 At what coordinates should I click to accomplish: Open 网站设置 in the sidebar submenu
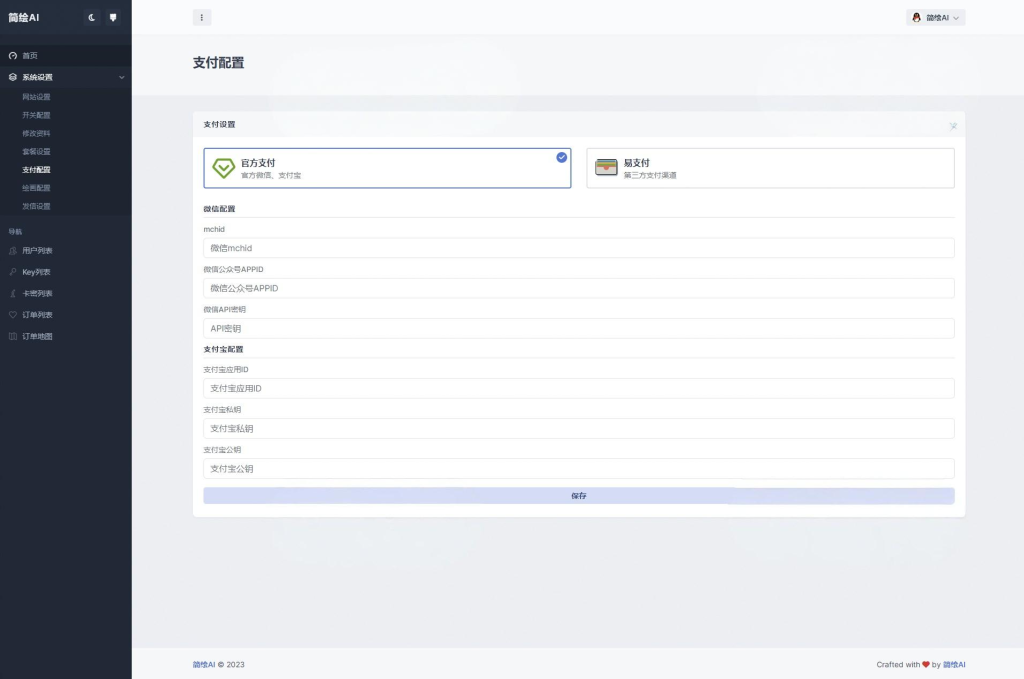pos(36,97)
